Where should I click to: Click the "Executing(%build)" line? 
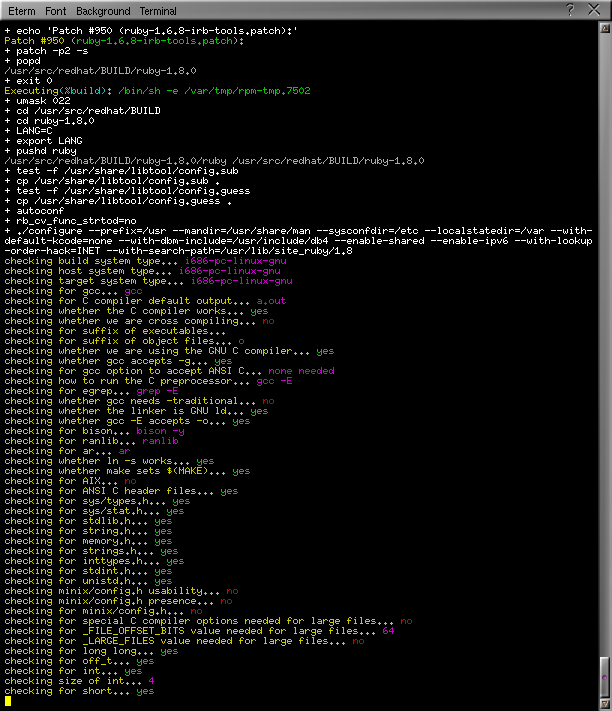[x=157, y=91]
